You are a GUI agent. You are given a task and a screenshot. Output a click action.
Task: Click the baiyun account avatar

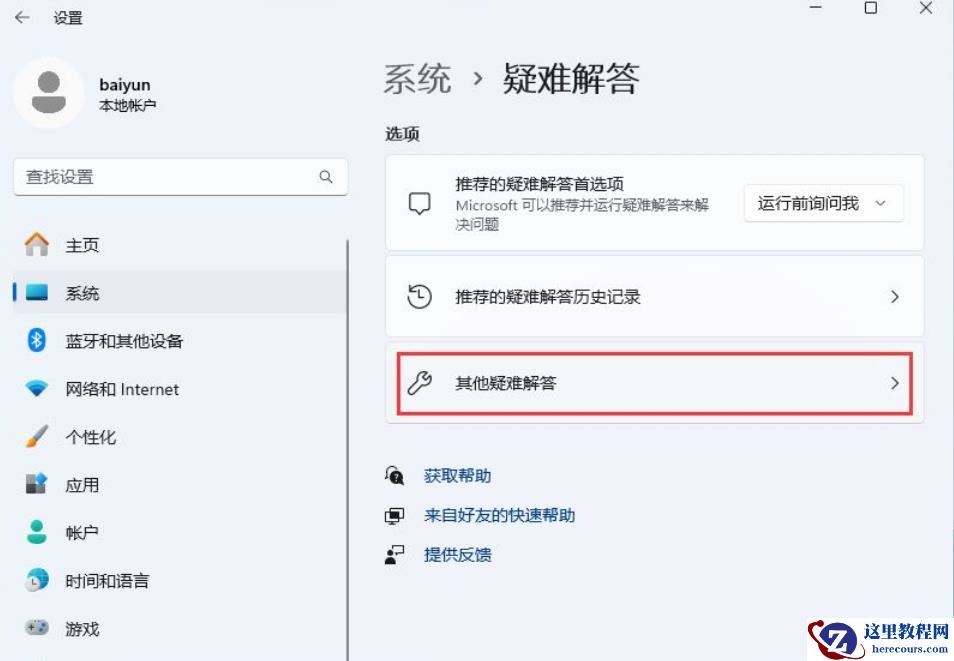click(x=50, y=93)
